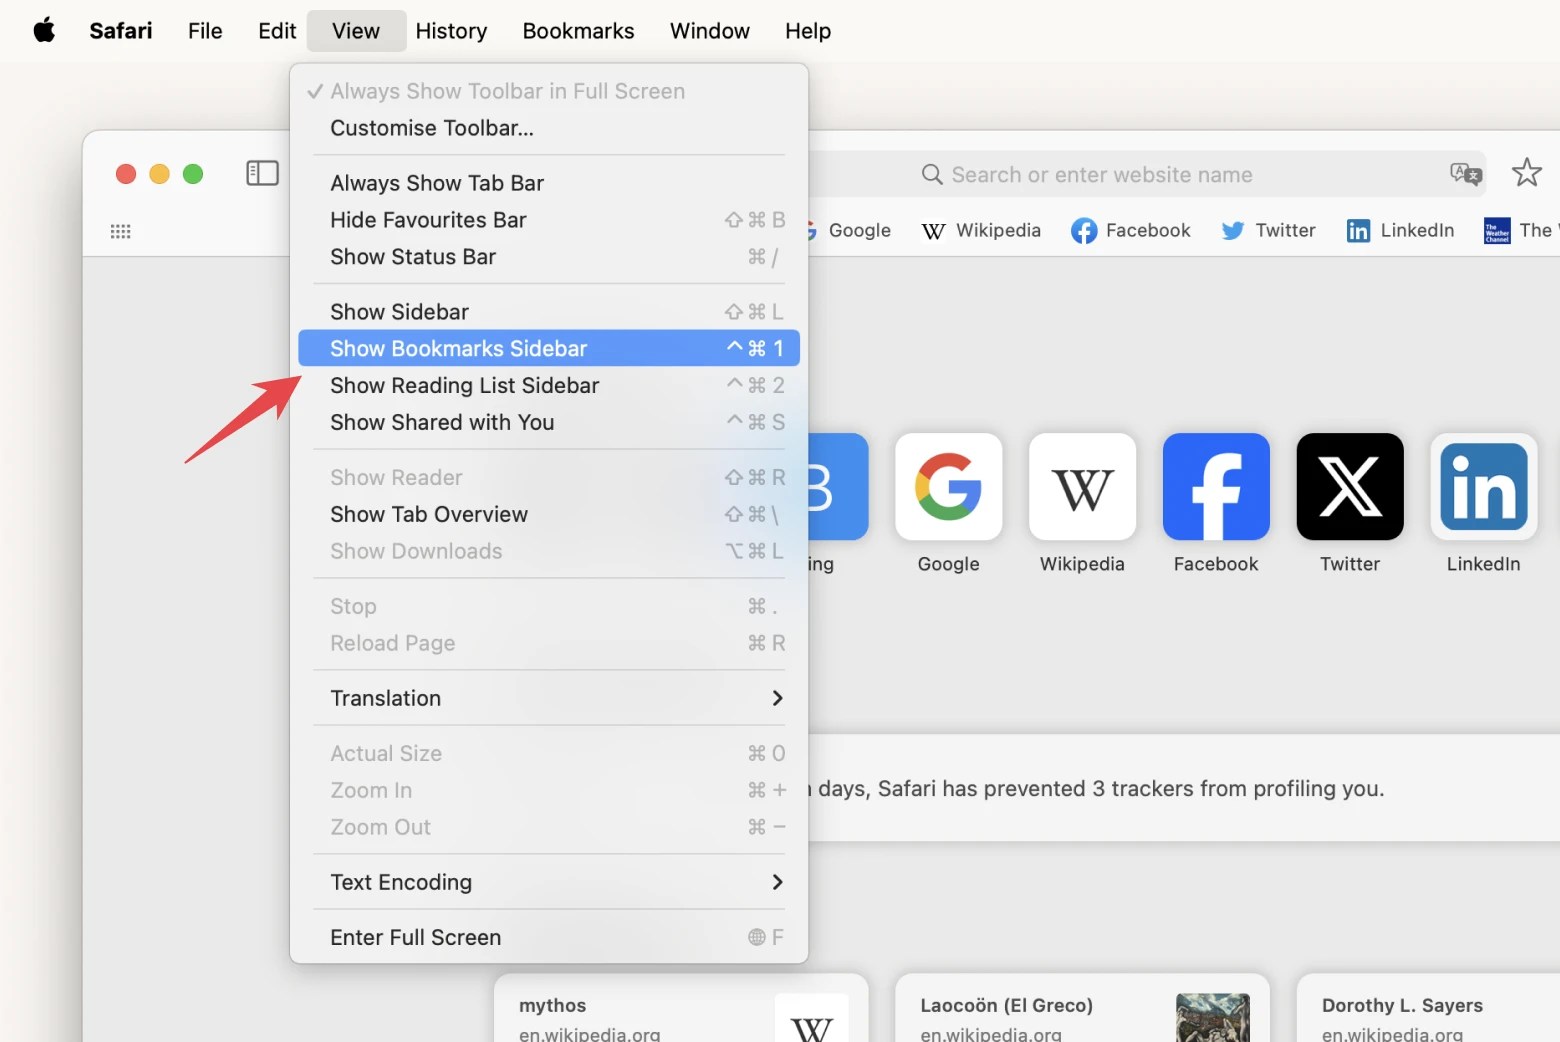
Task: Toggle Always Show Toolbar in Full Screen
Action: [507, 90]
